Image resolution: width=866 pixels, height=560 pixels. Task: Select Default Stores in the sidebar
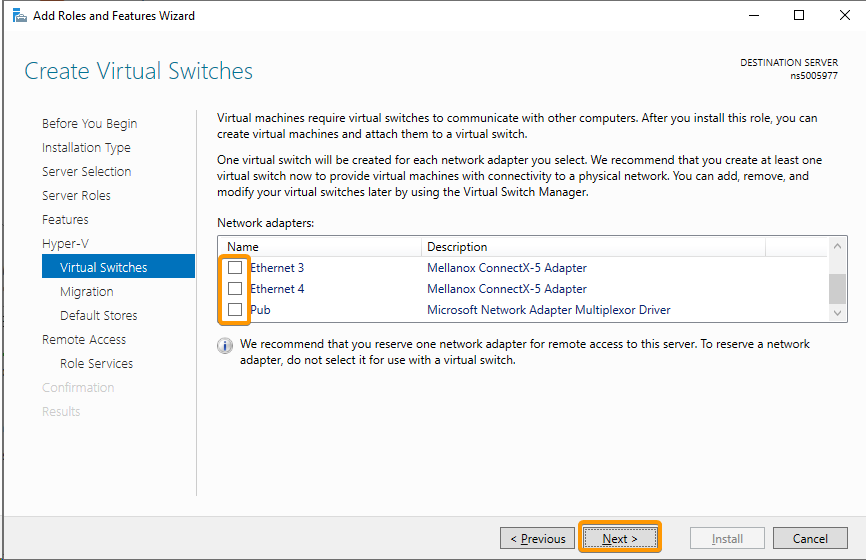(x=99, y=316)
